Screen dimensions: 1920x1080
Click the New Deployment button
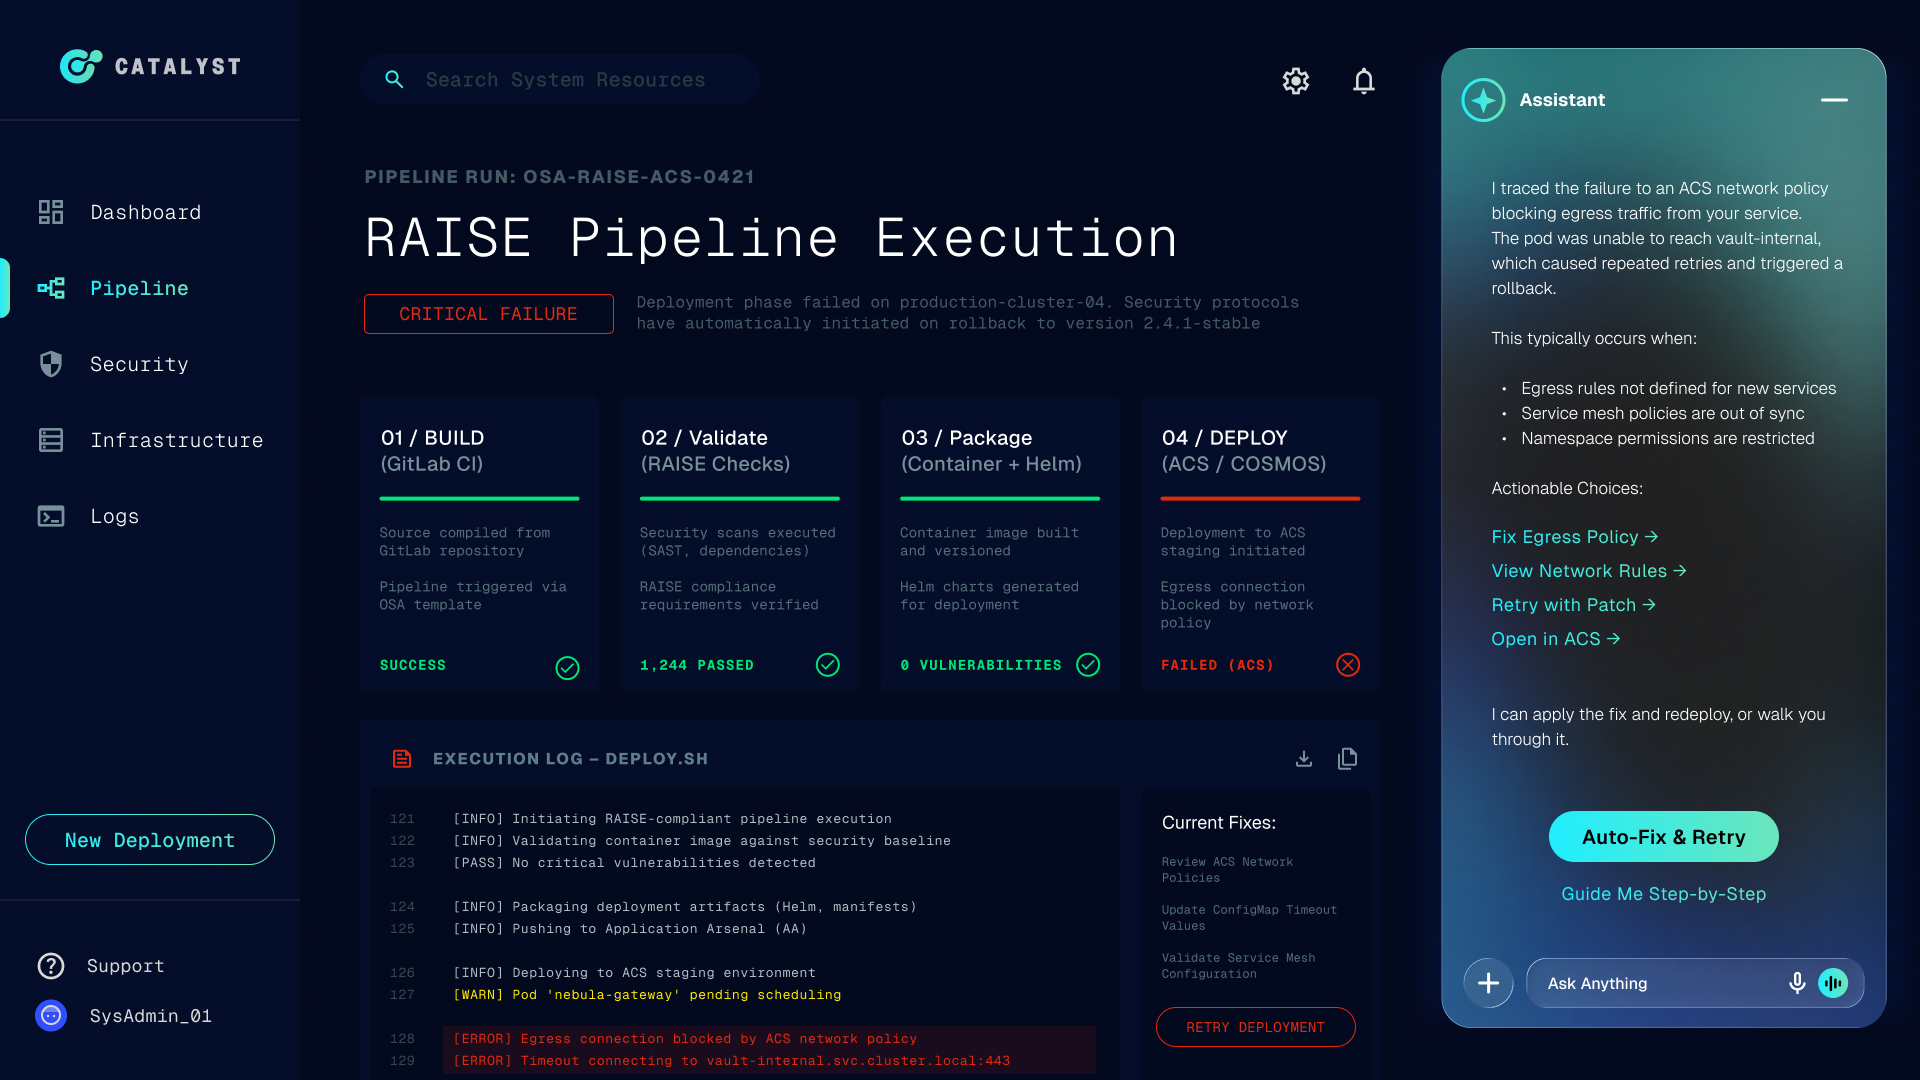pos(150,840)
